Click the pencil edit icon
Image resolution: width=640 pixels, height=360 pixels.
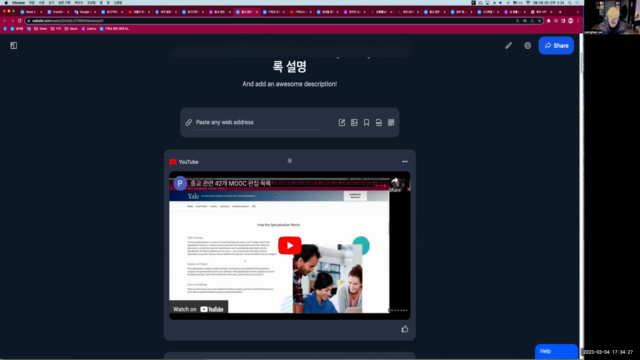(x=508, y=46)
